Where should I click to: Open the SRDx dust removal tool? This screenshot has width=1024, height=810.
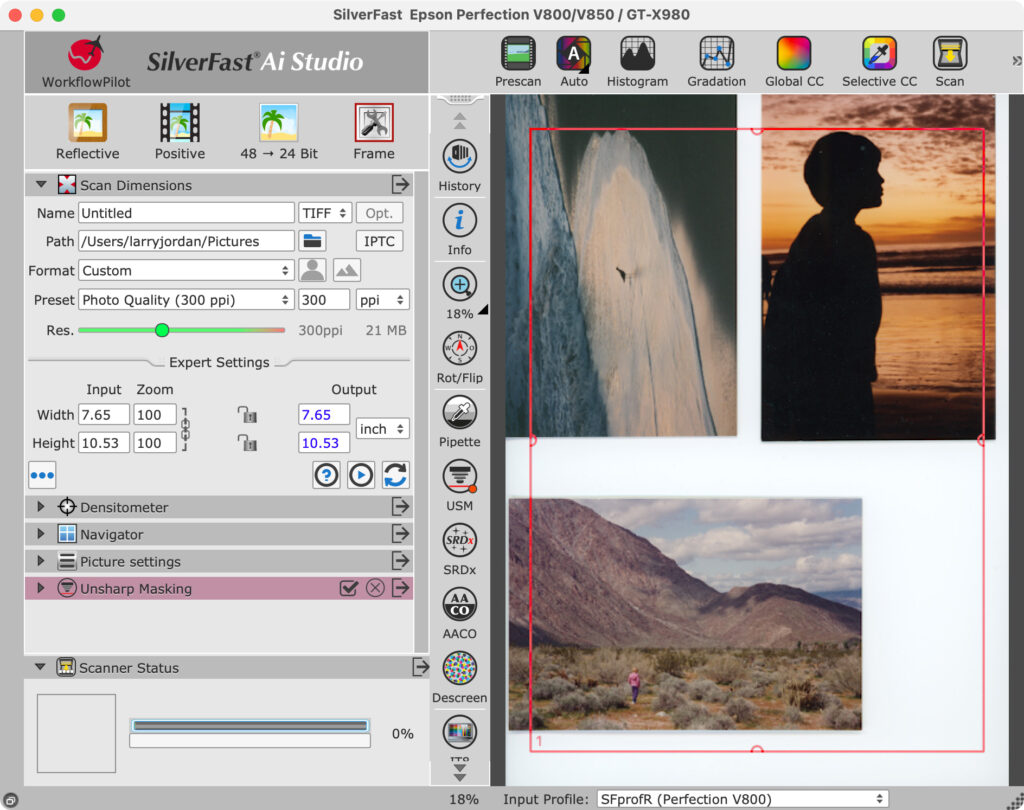pos(459,541)
